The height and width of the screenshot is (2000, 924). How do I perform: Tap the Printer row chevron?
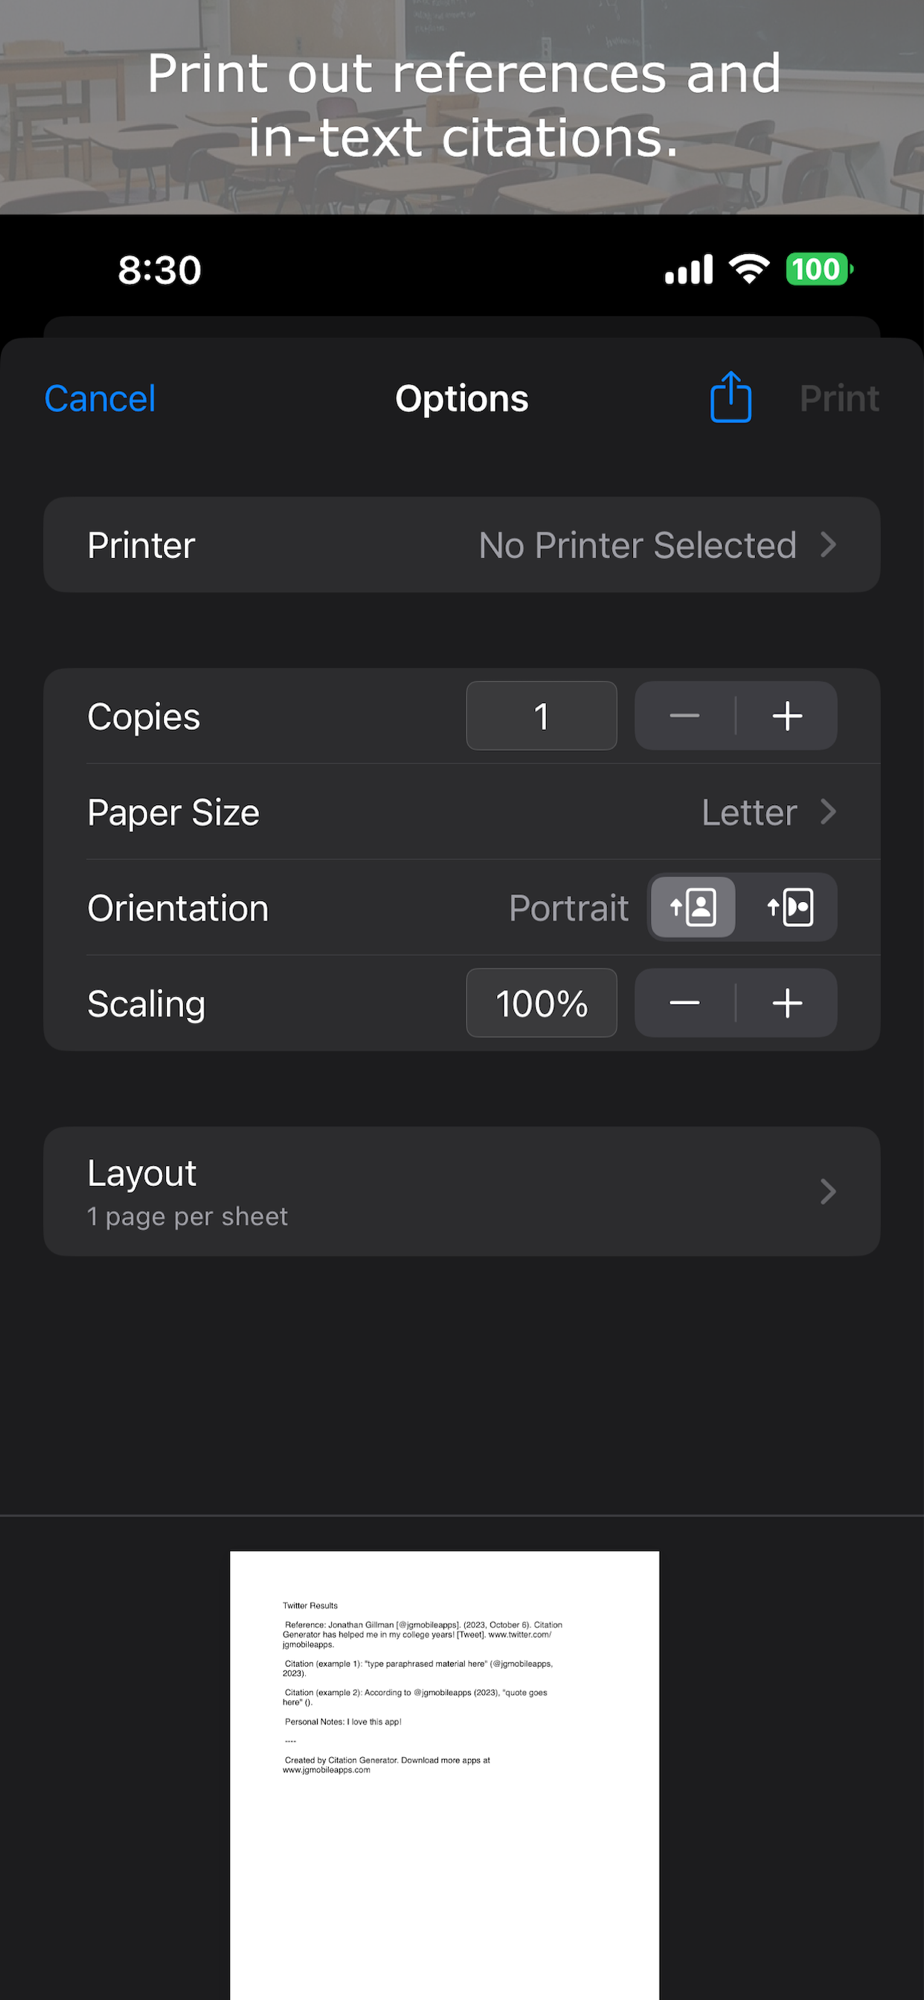click(828, 545)
